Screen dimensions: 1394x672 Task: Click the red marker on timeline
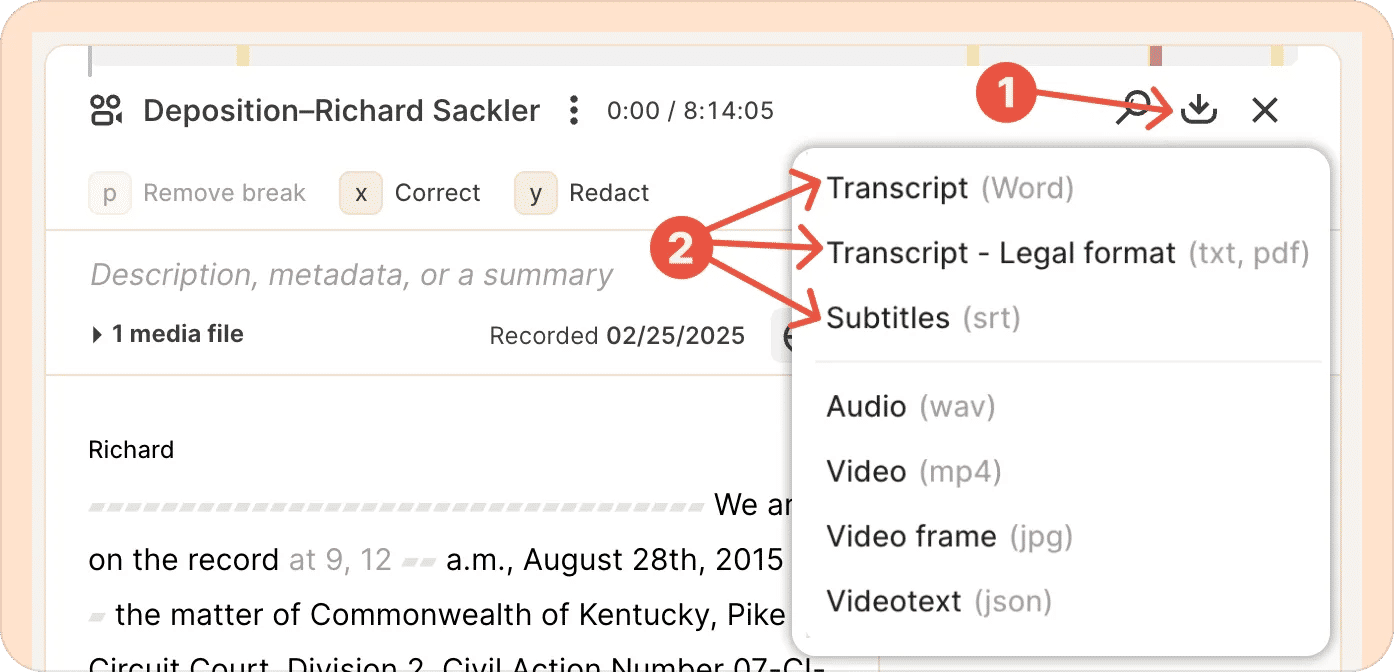click(x=1155, y=55)
